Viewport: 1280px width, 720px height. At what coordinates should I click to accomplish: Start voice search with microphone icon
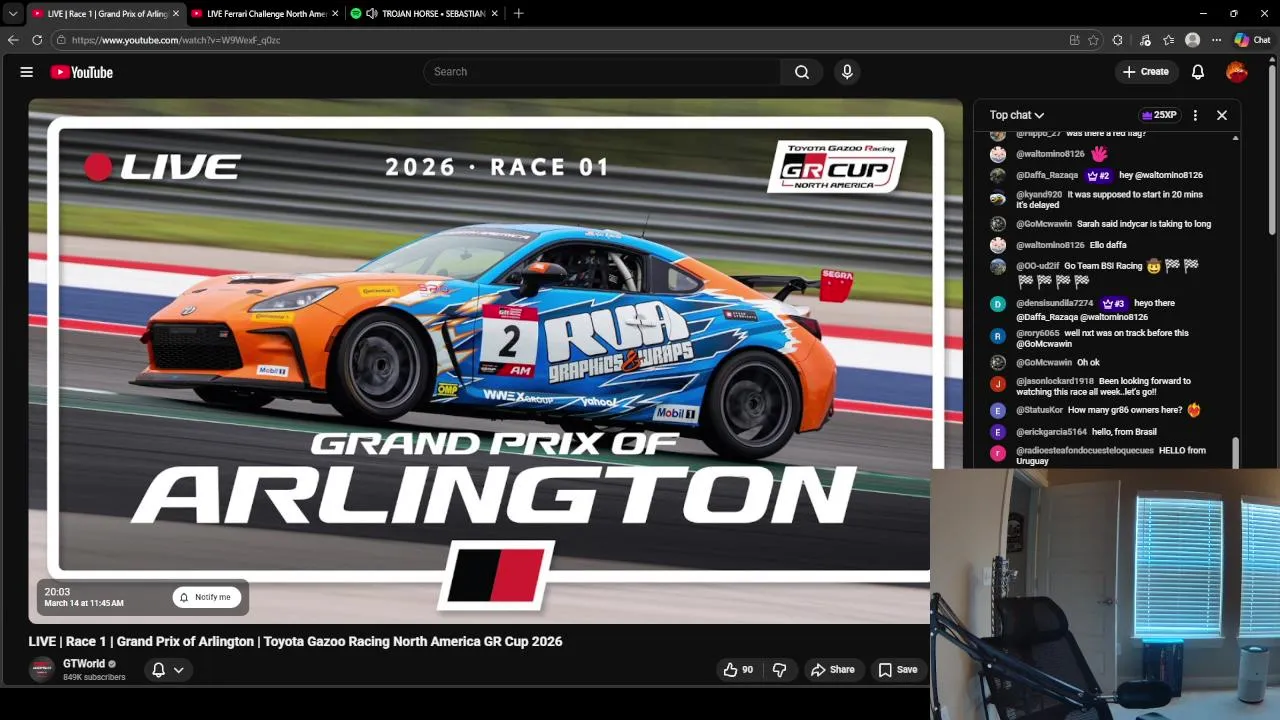(847, 72)
